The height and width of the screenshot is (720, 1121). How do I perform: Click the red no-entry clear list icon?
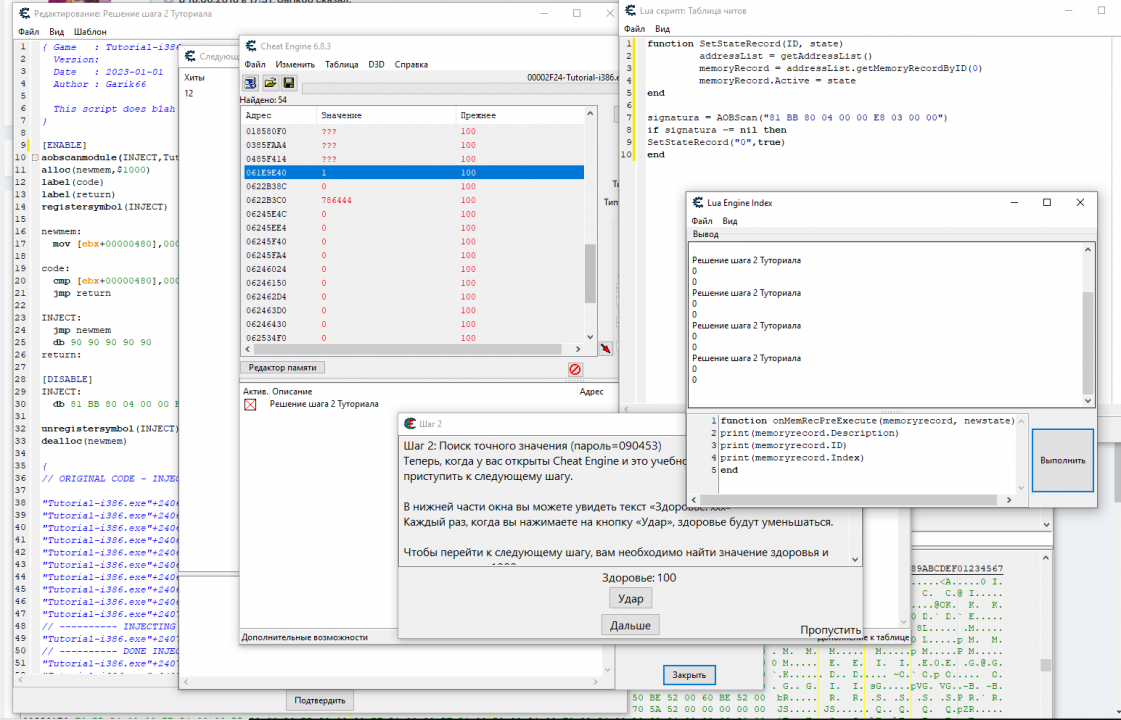(x=575, y=369)
